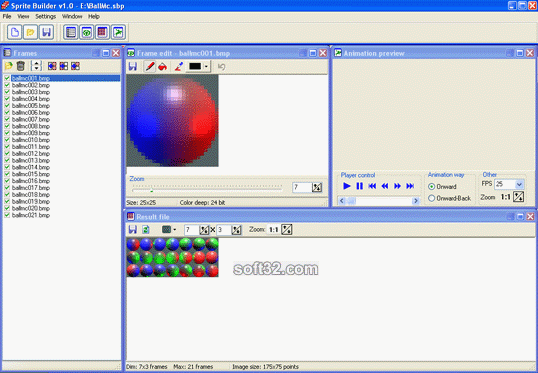Click the Frame edit zoom spinner button
Screen dimensions: 538x373
(317, 187)
